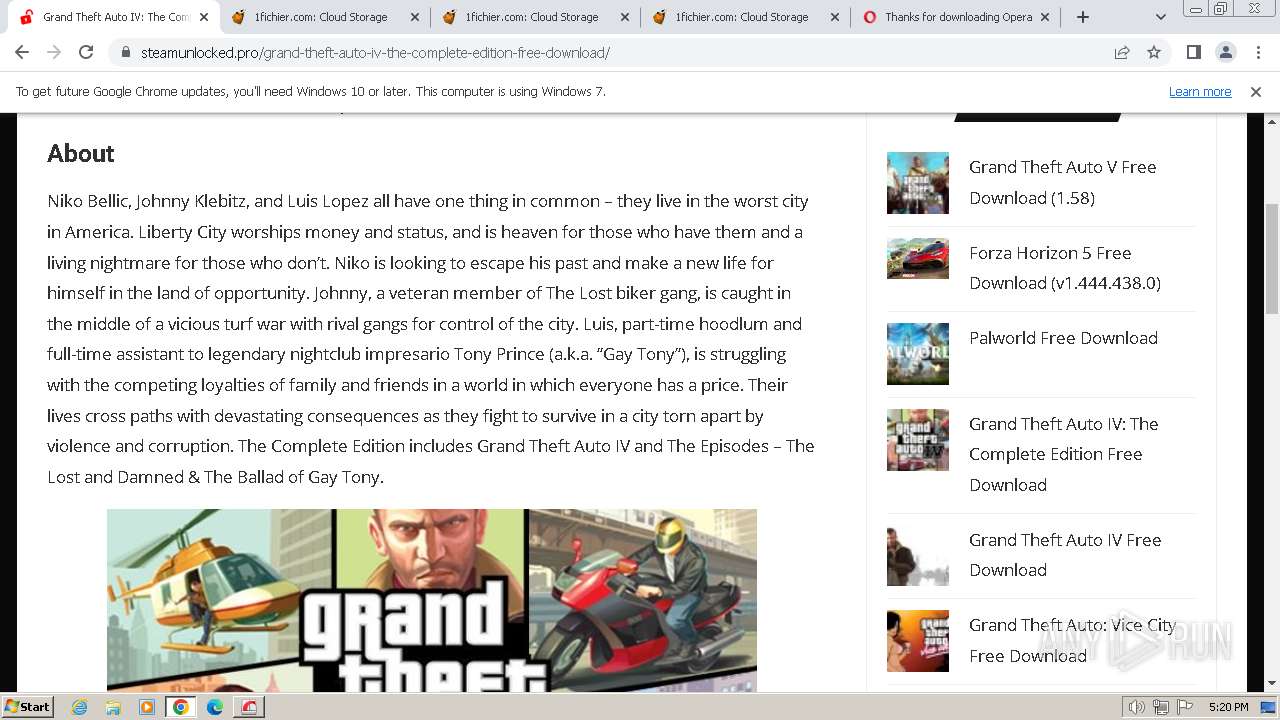Open the red app icon in the taskbar
The image size is (1280, 720).
[249, 707]
